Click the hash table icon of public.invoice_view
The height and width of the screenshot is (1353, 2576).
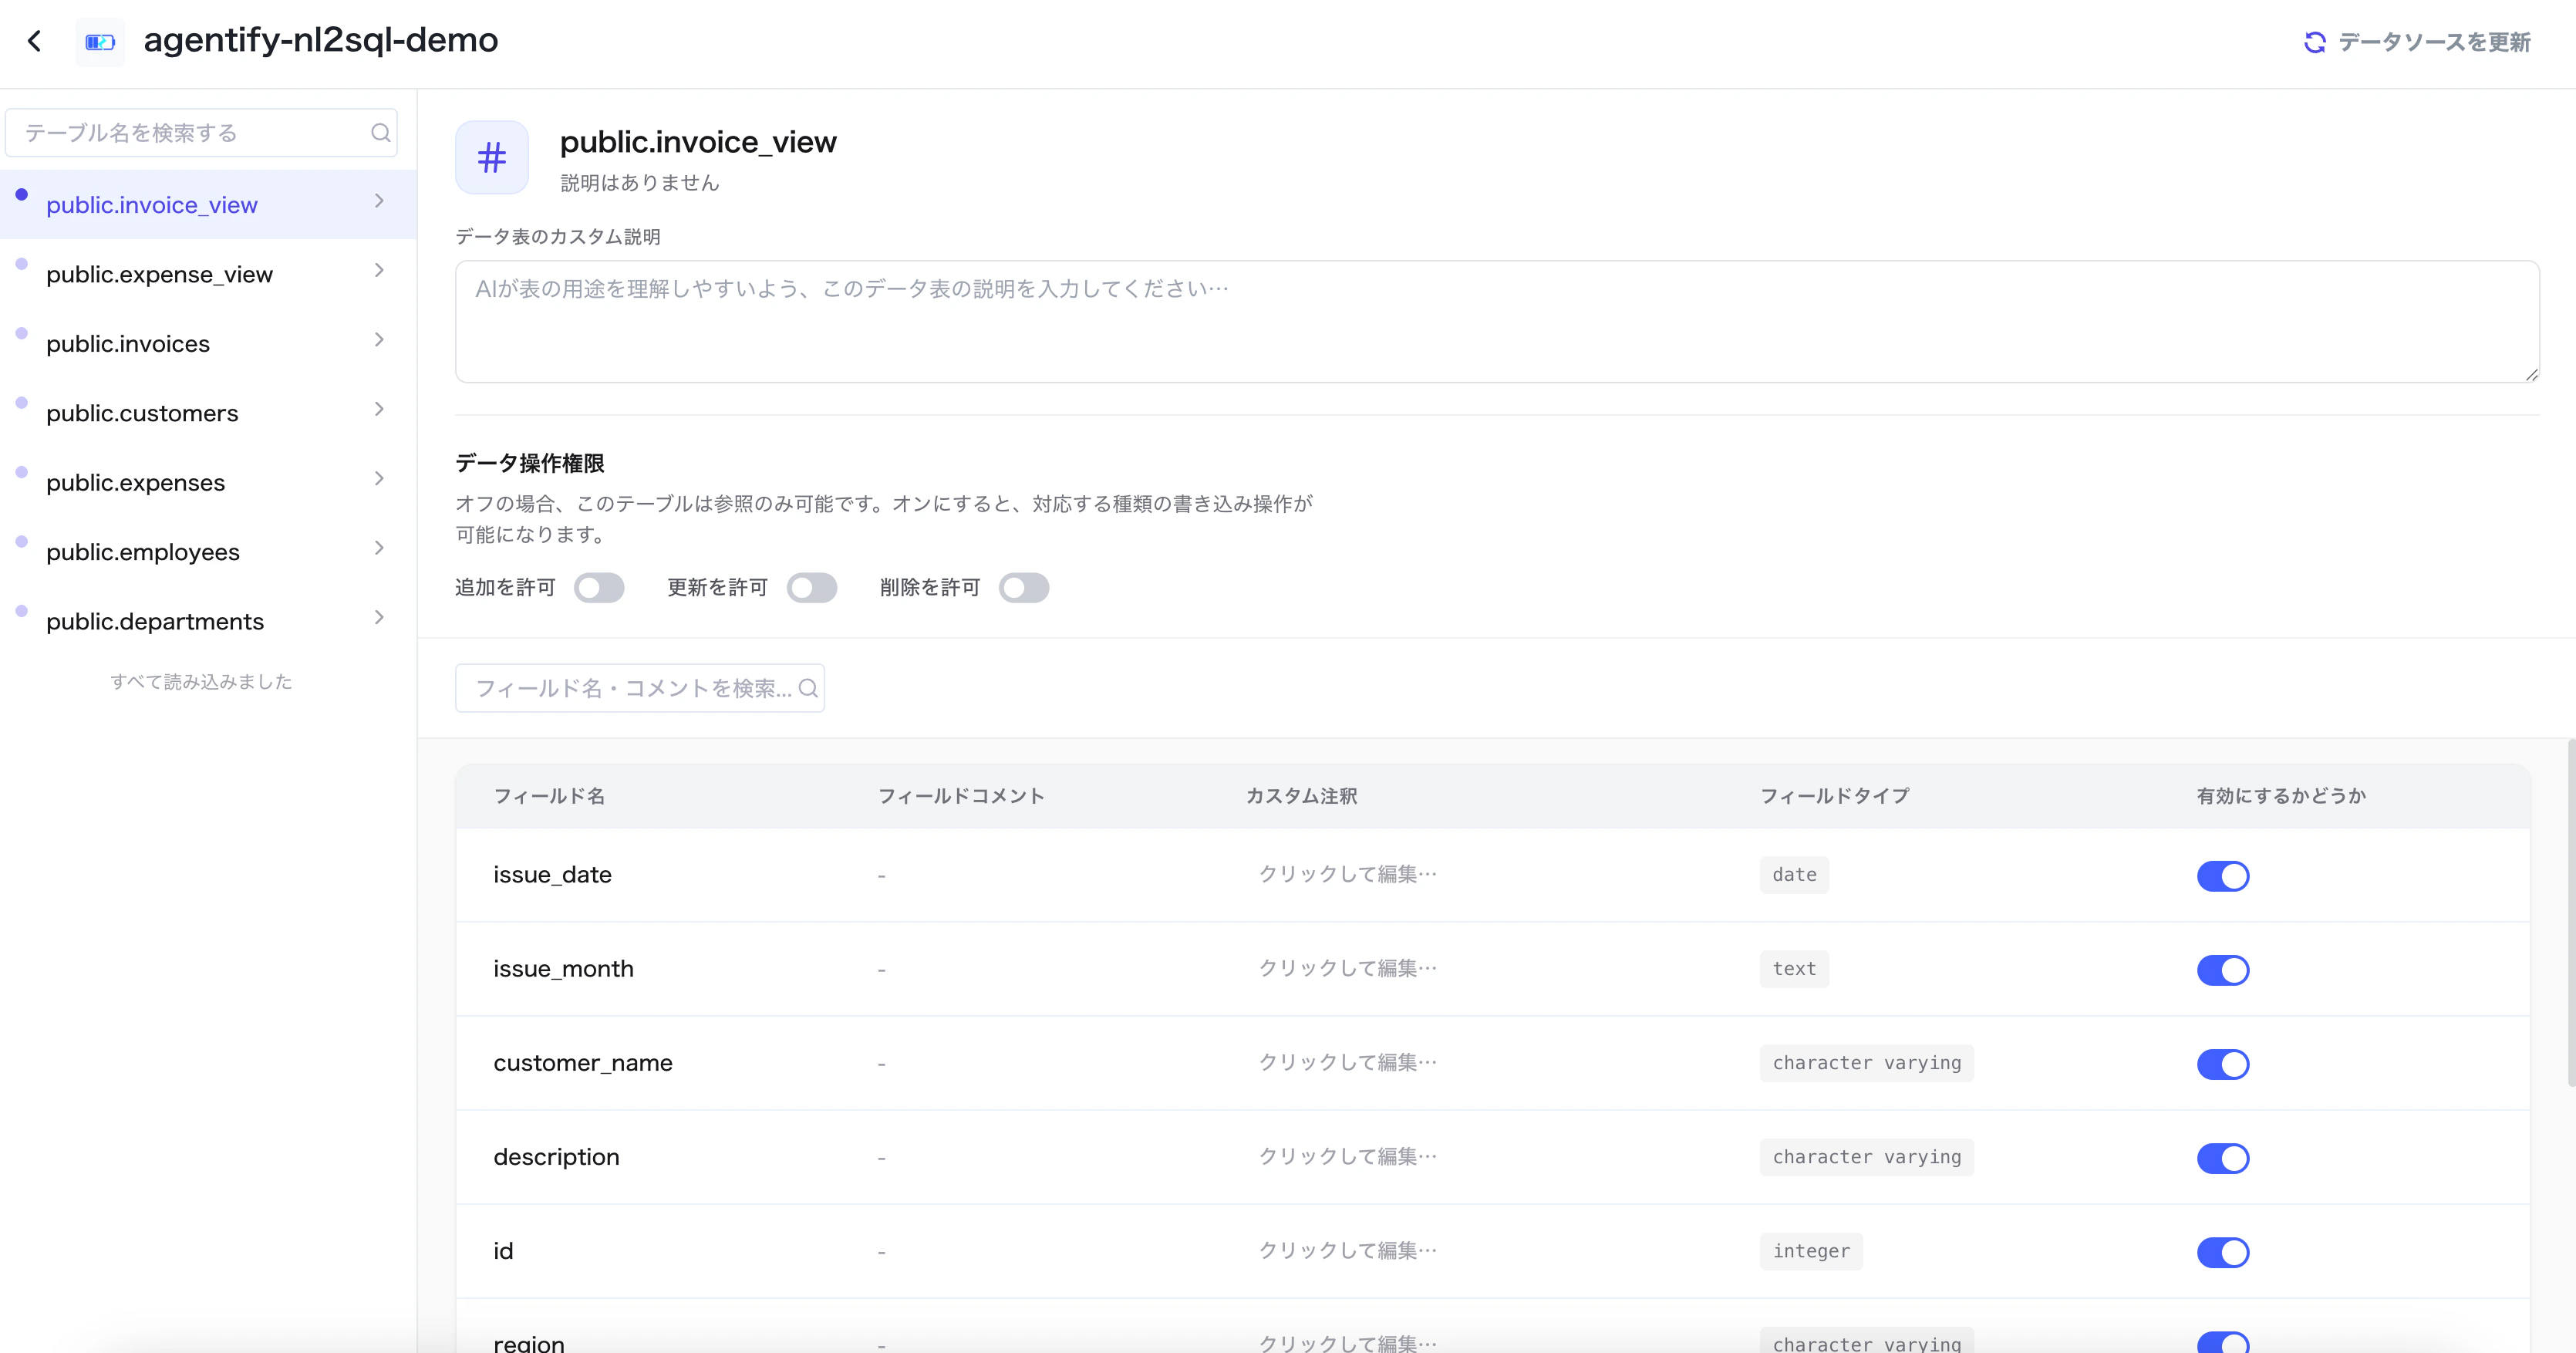(492, 157)
